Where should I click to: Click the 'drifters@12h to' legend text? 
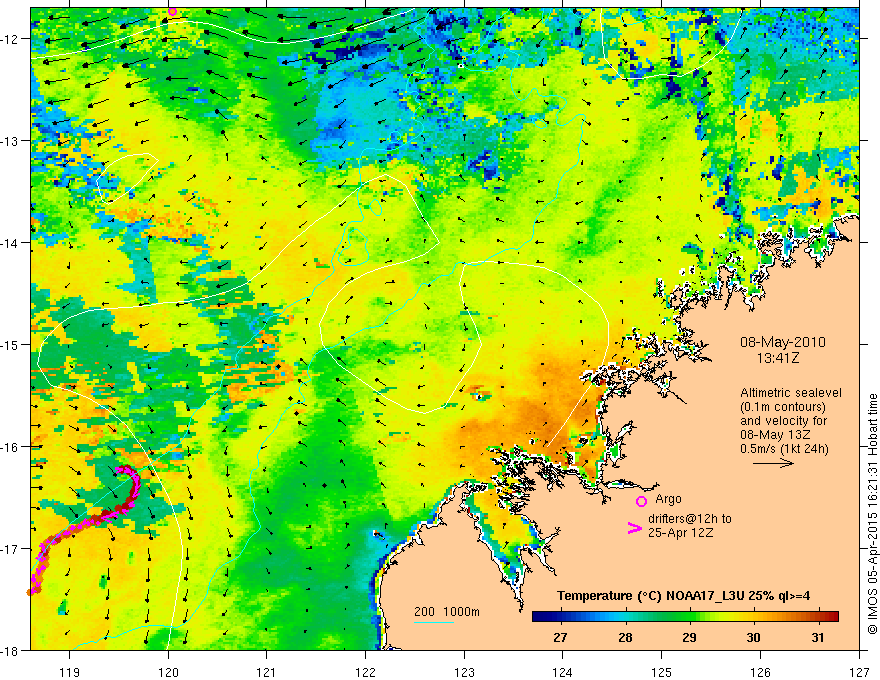pos(690,519)
